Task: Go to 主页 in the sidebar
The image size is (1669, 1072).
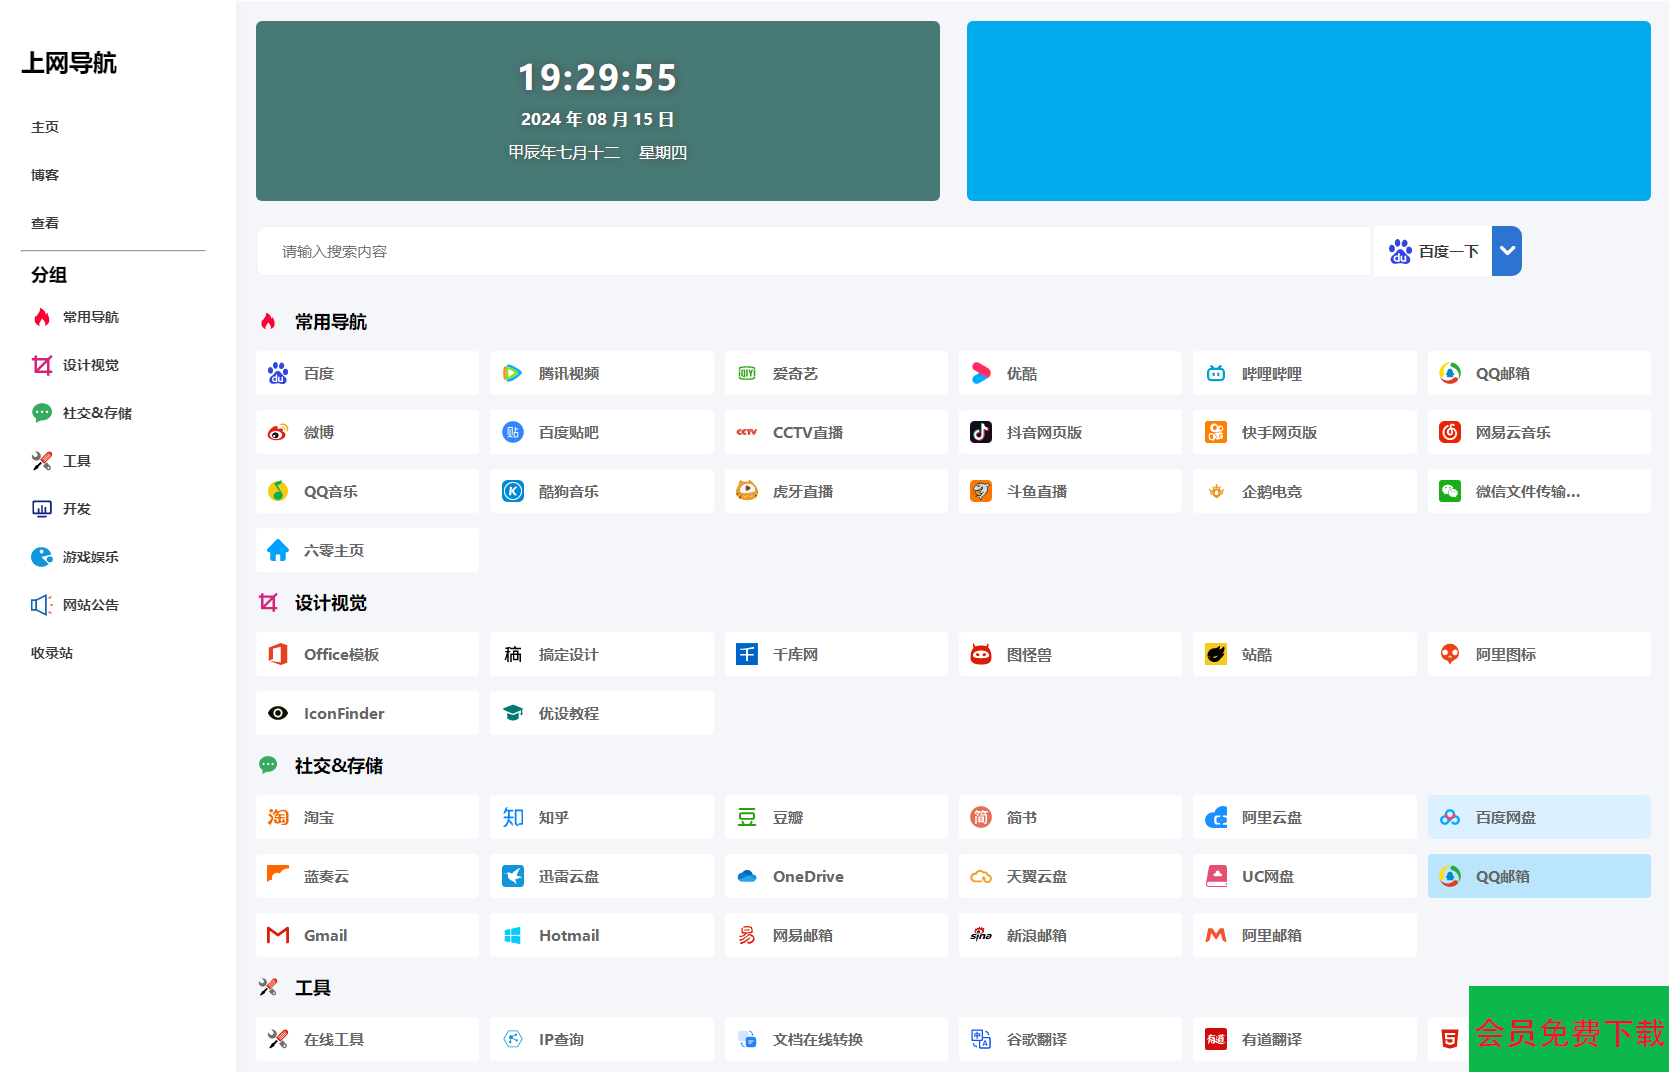Action: 45,127
